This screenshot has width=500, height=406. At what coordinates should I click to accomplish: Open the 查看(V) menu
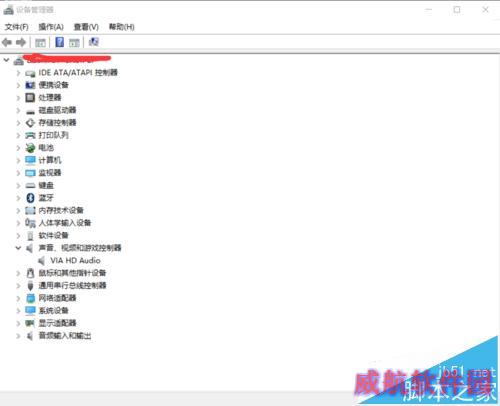86,27
